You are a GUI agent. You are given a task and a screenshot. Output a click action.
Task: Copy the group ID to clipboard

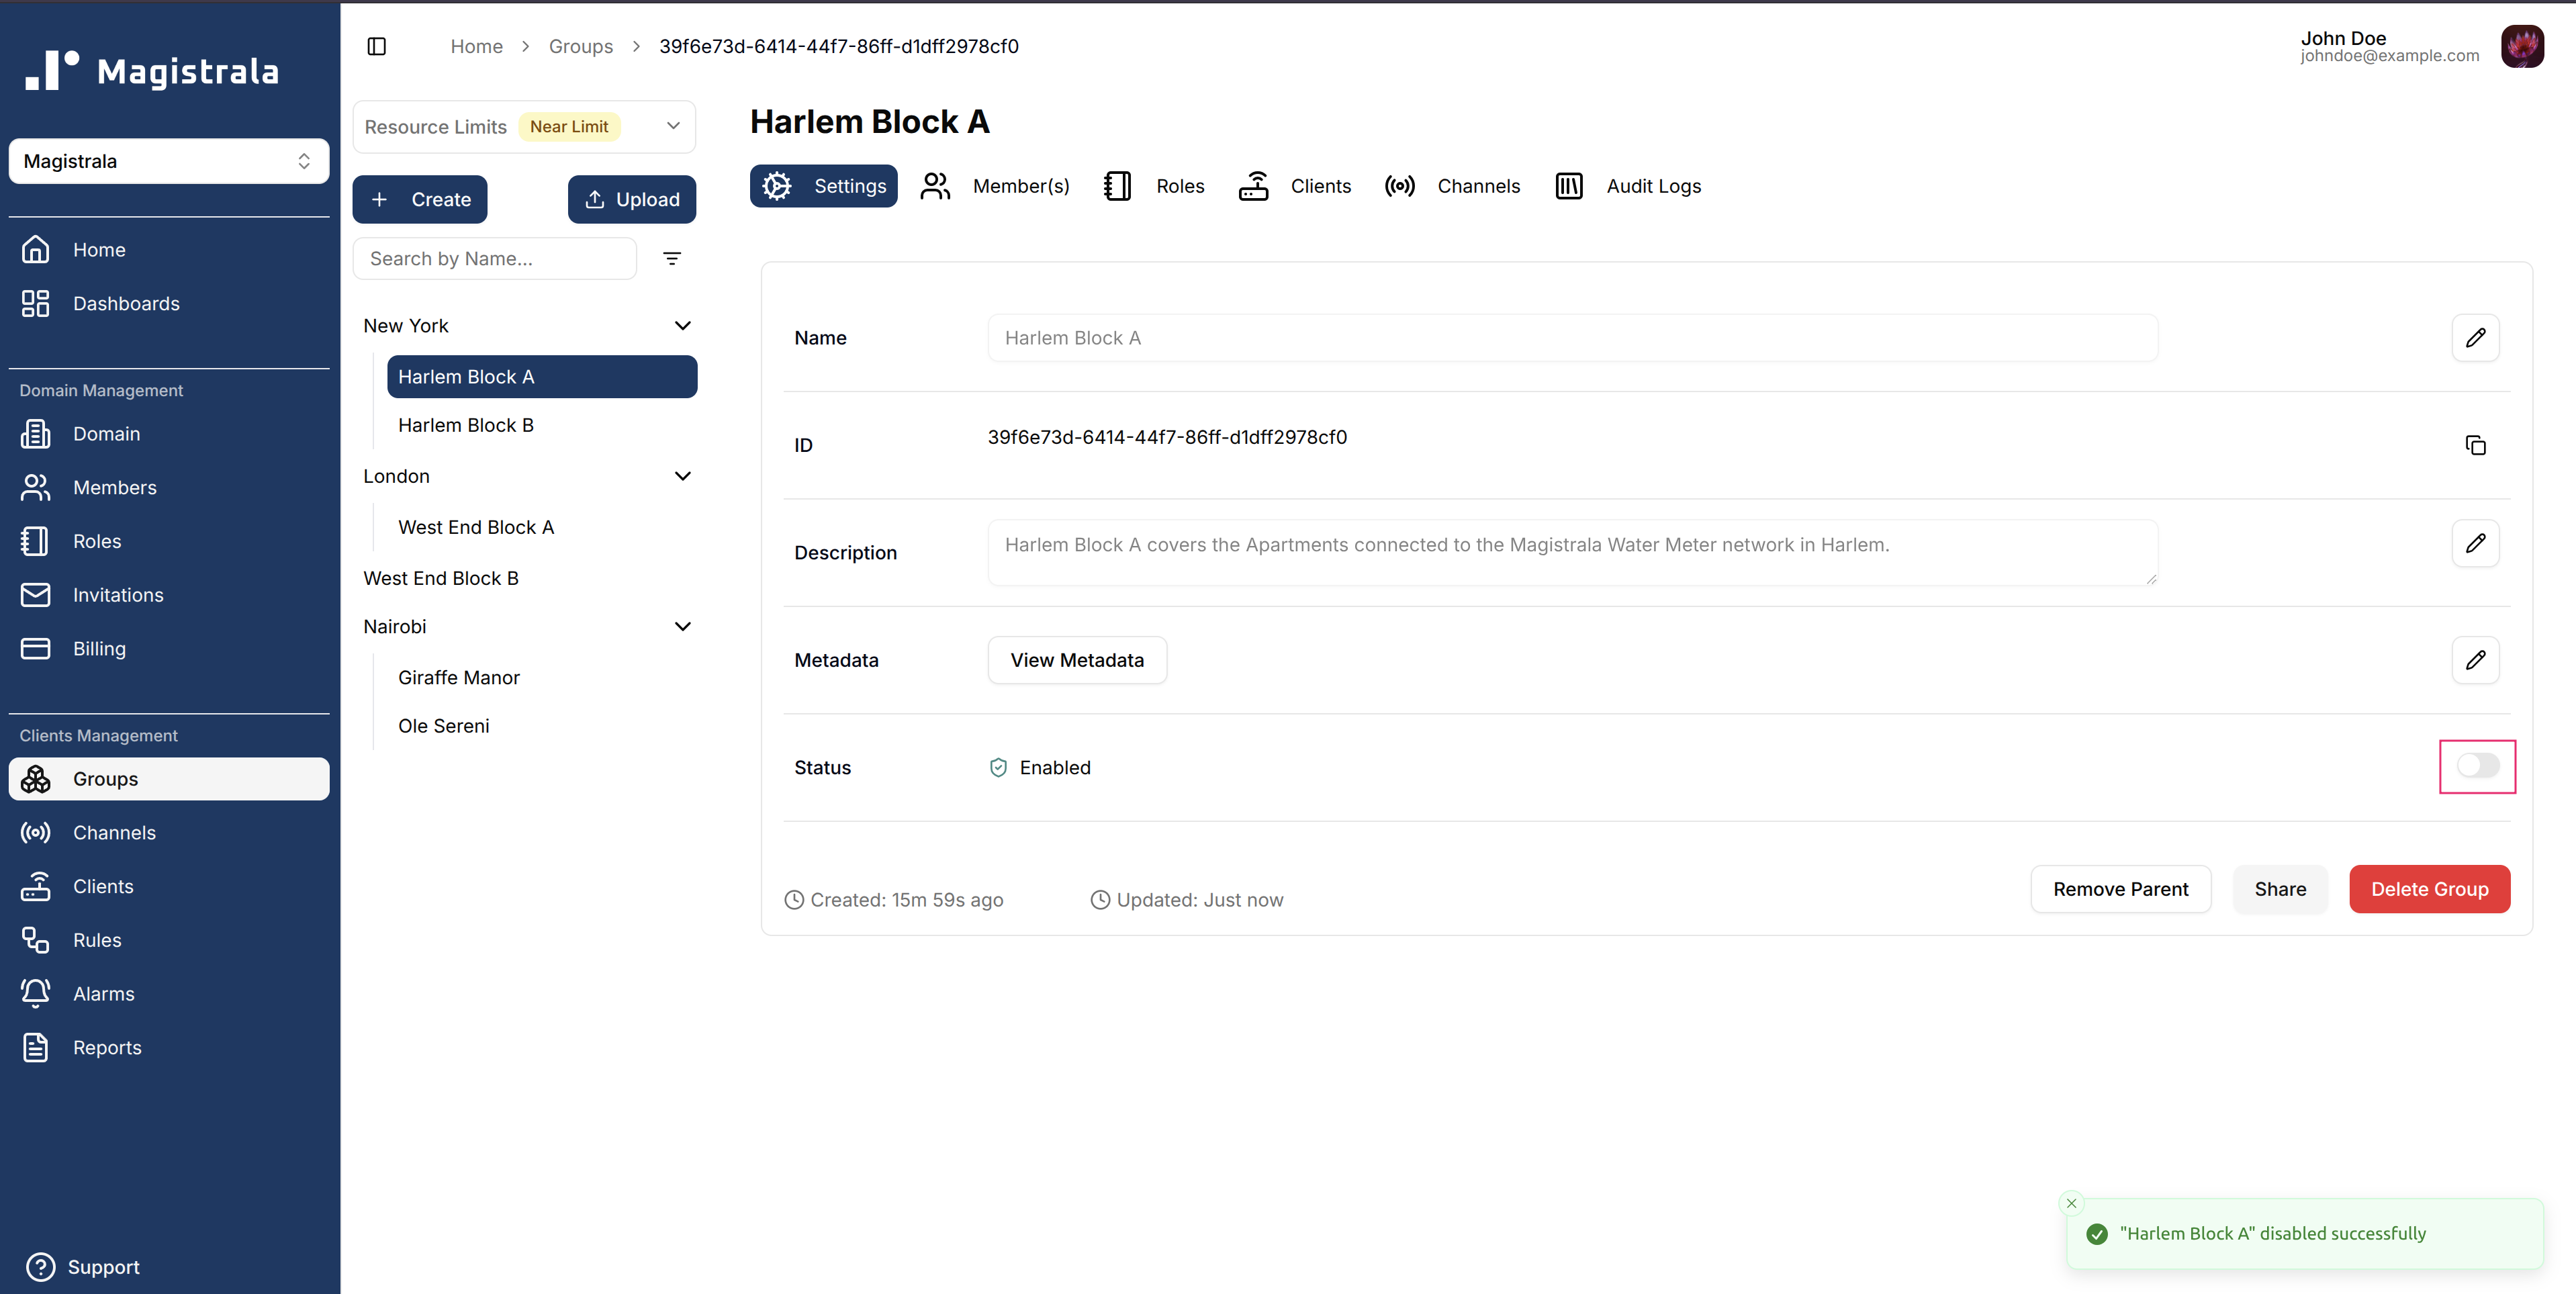coord(2475,445)
